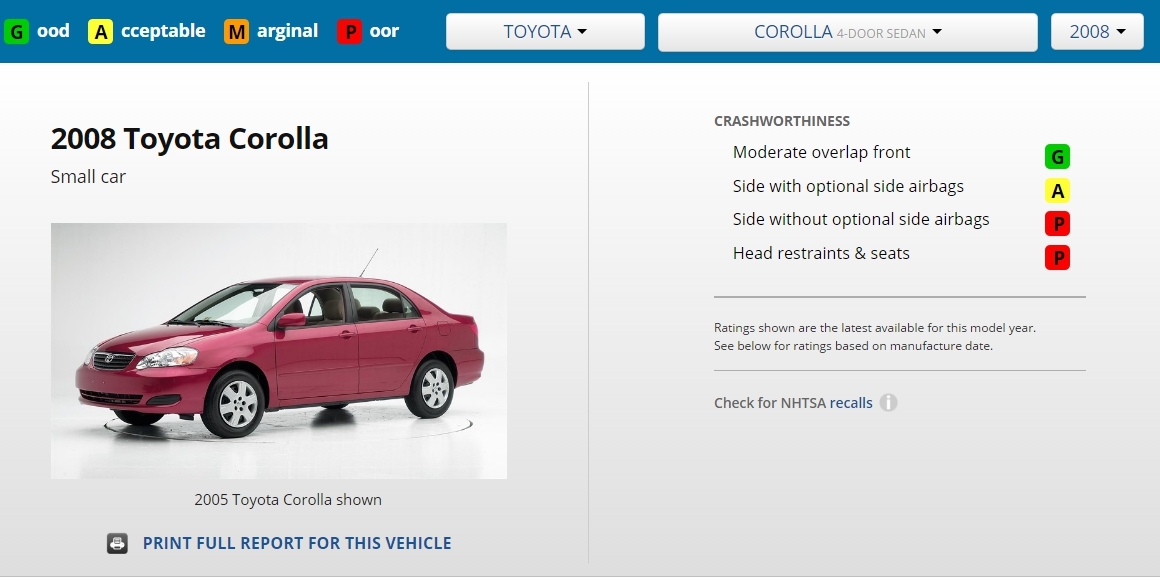
Task: Click the red P rating for Head restraints
Action: [x=1057, y=257]
